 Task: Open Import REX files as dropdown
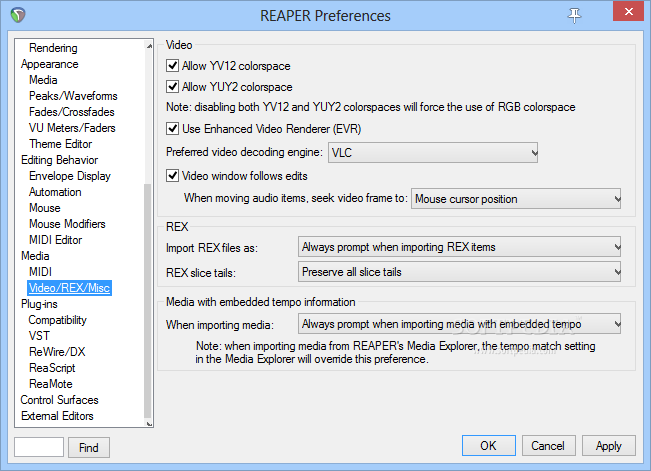coord(460,247)
